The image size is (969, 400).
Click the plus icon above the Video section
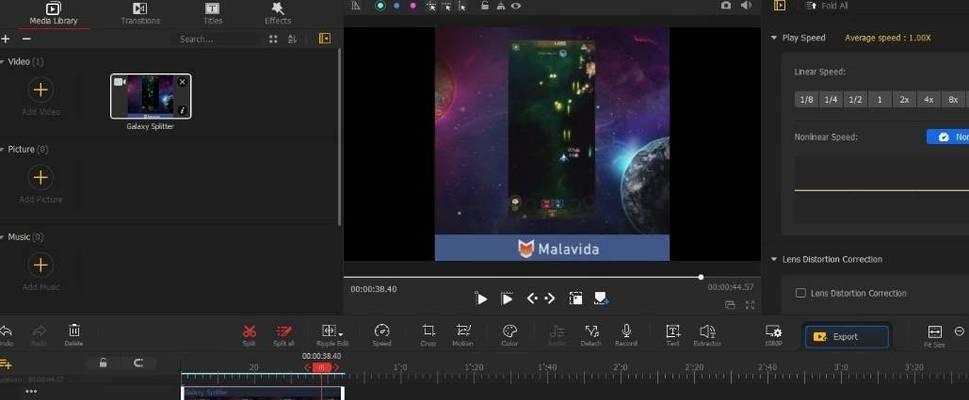[6, 39]
